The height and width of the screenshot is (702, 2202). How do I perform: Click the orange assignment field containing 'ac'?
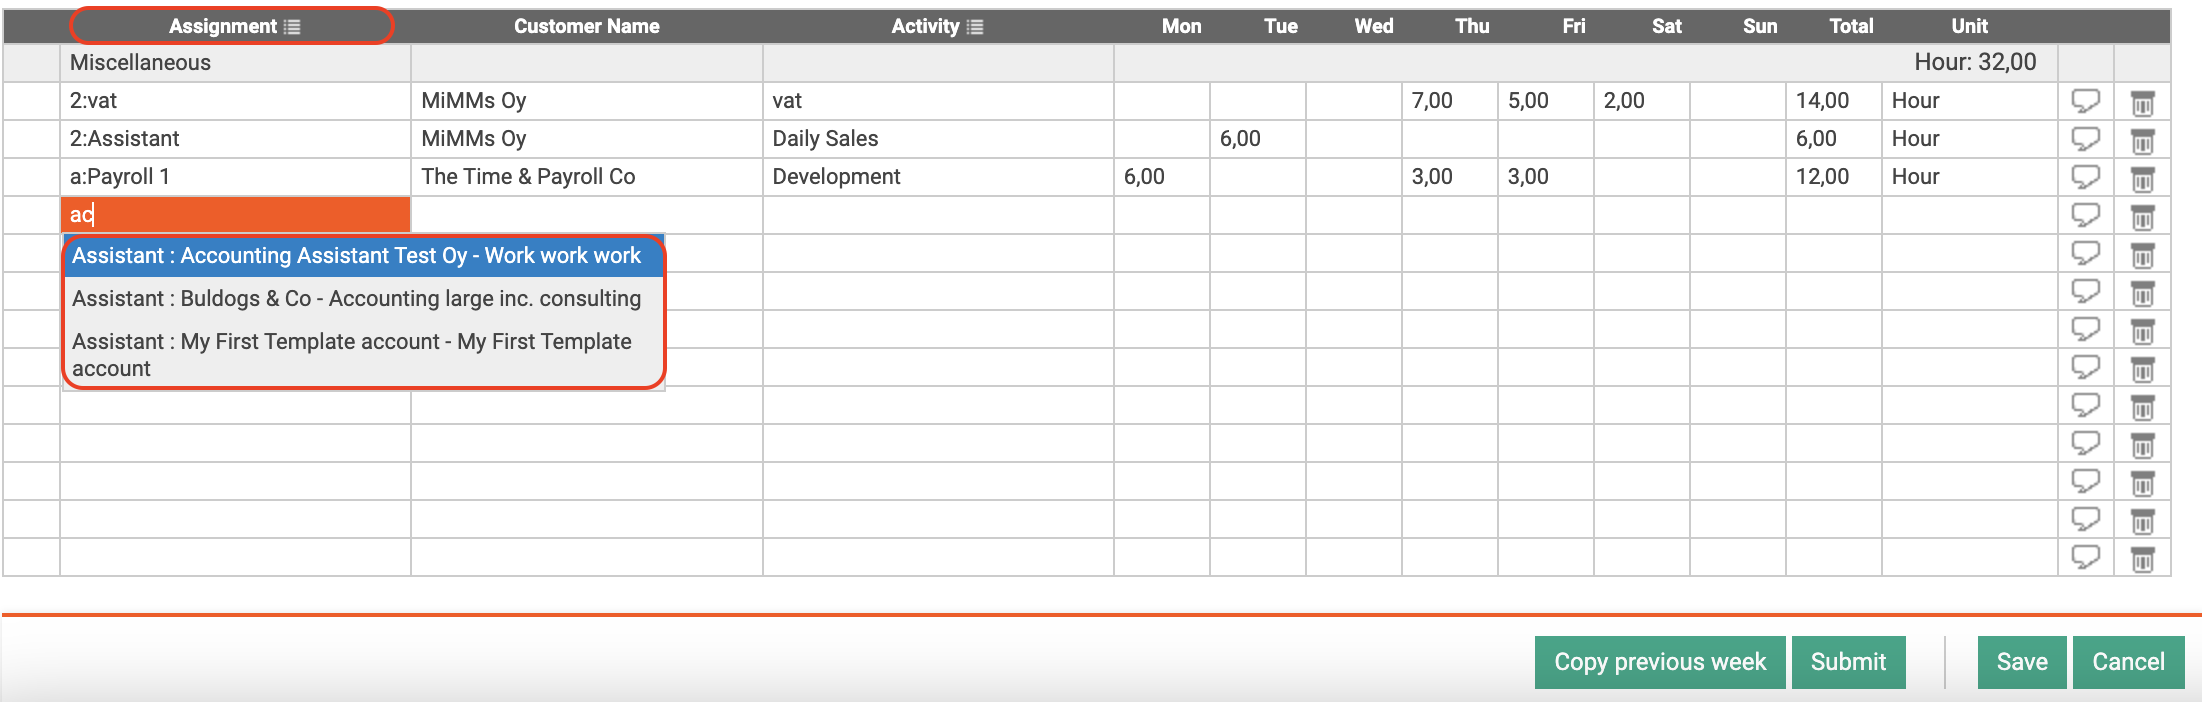coord(235,215)
